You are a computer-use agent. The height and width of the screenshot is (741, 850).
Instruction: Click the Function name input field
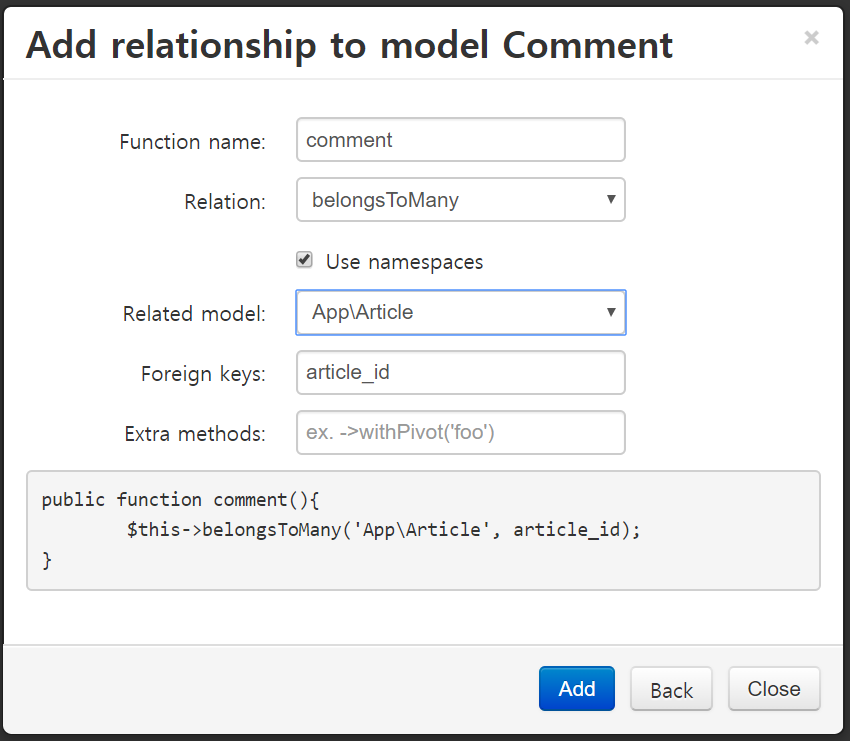tap(460, 140)
